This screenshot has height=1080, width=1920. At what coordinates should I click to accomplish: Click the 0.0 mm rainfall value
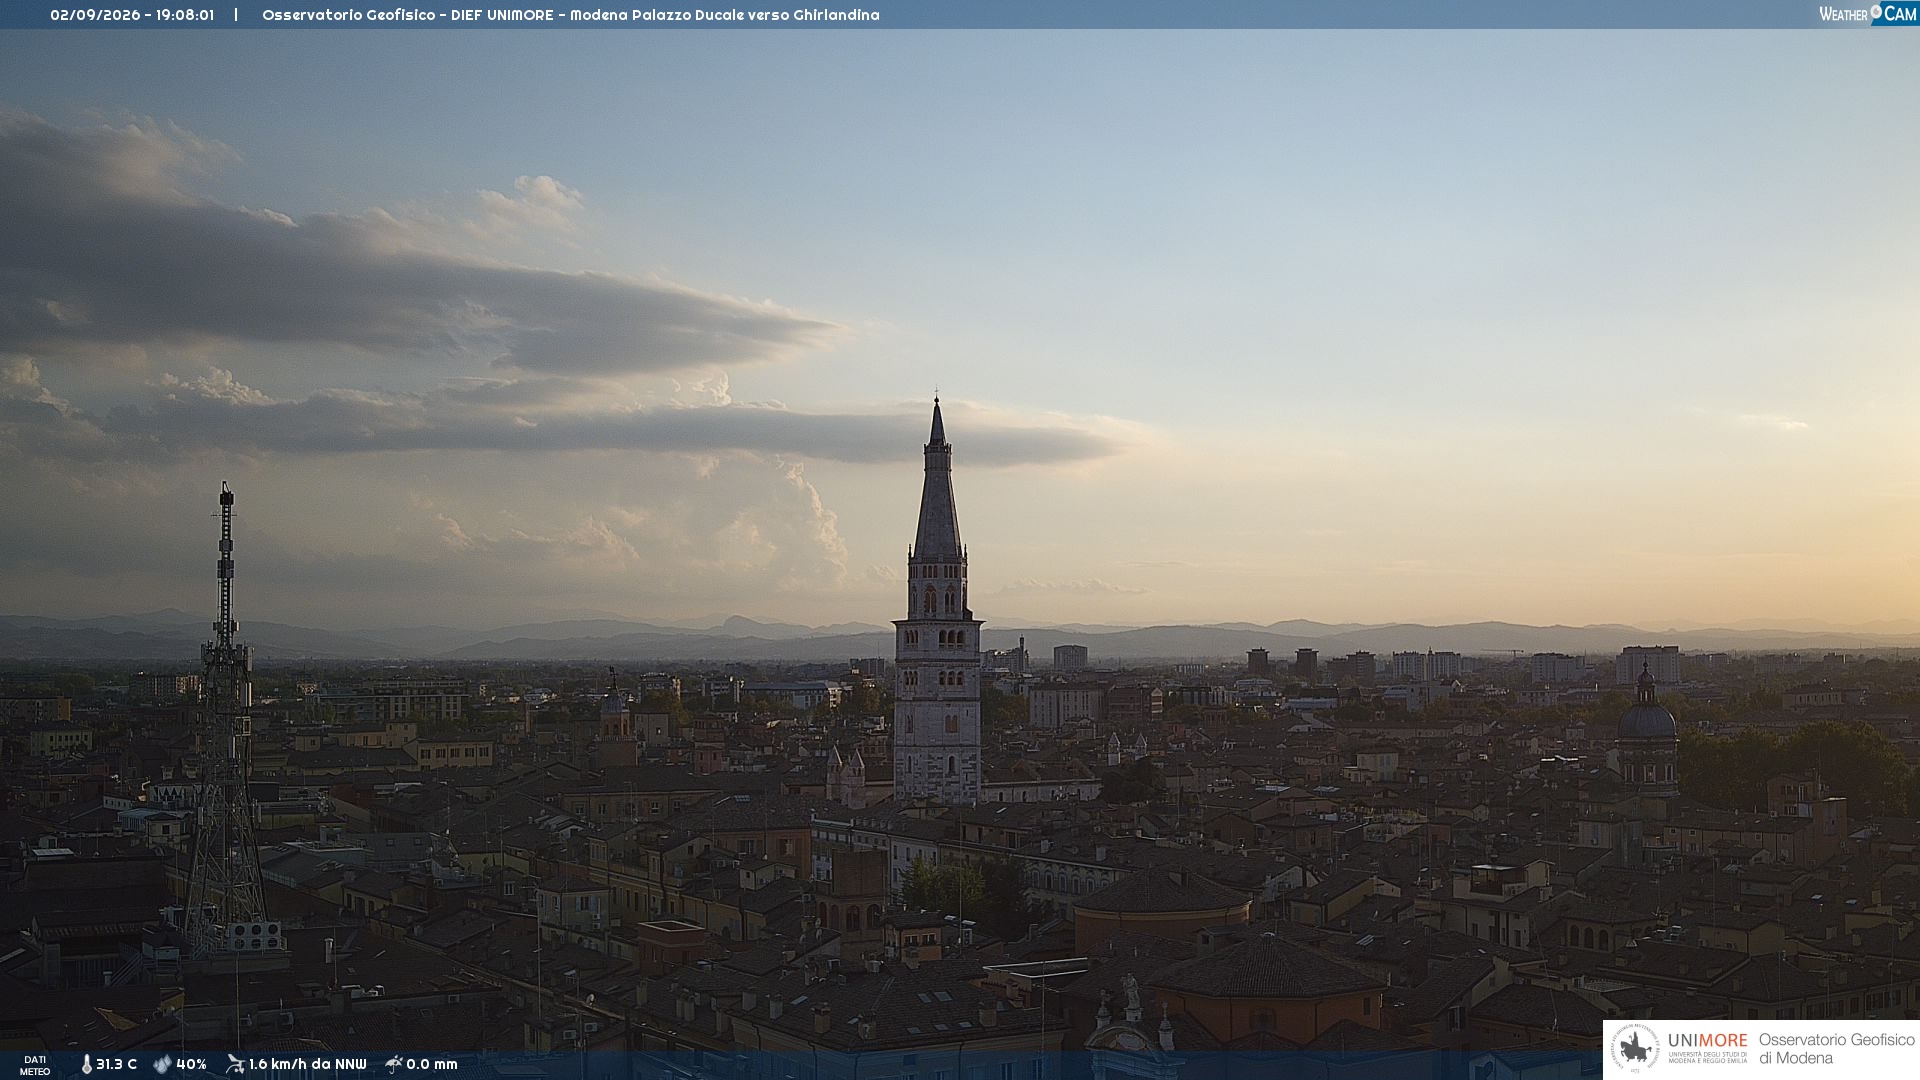[x=432, y=1064]
